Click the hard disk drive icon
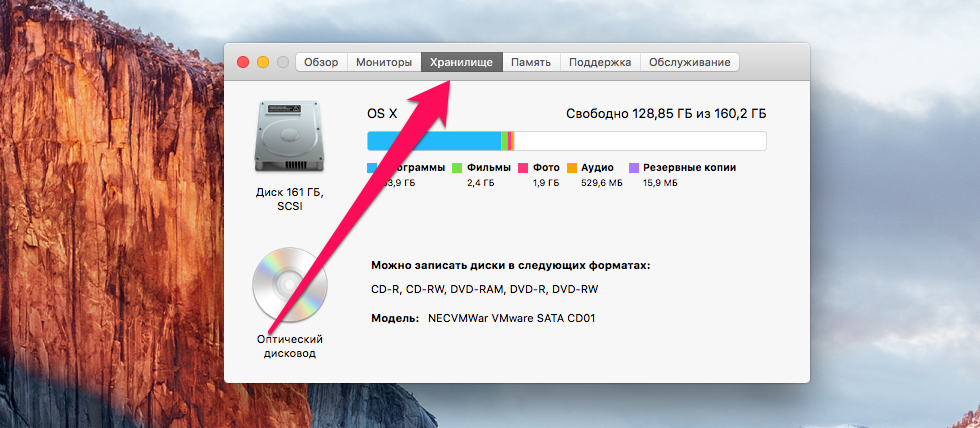Screen dimensions: 980x428 click(289, 137)
